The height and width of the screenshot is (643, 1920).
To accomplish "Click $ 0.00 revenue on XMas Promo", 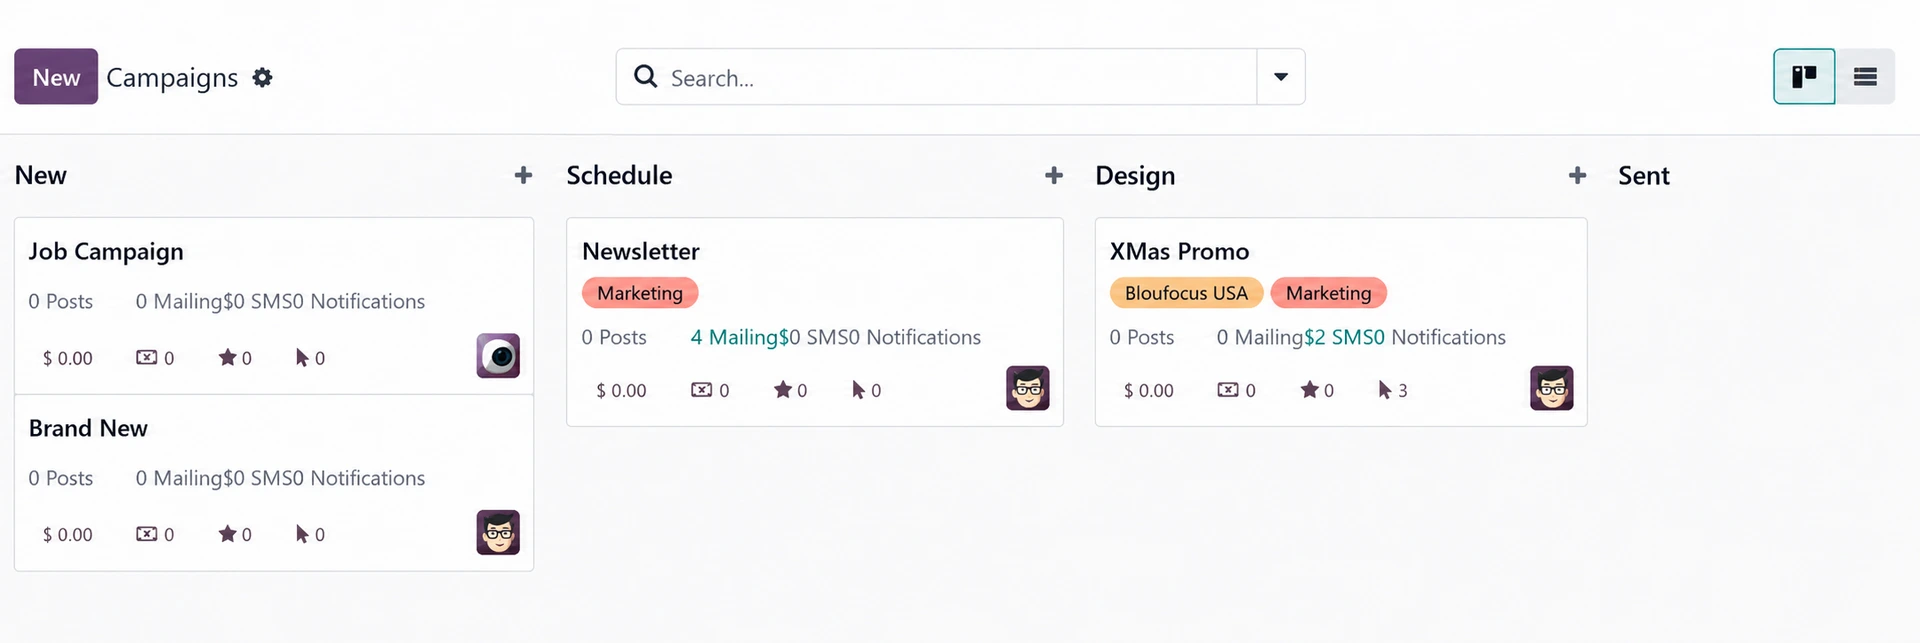I will [x=1149, y=391].
